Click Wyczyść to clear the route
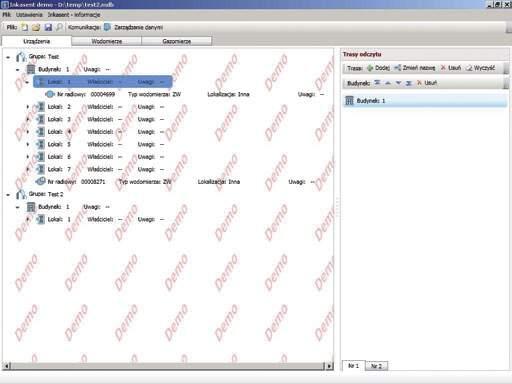 coord(480,68)
